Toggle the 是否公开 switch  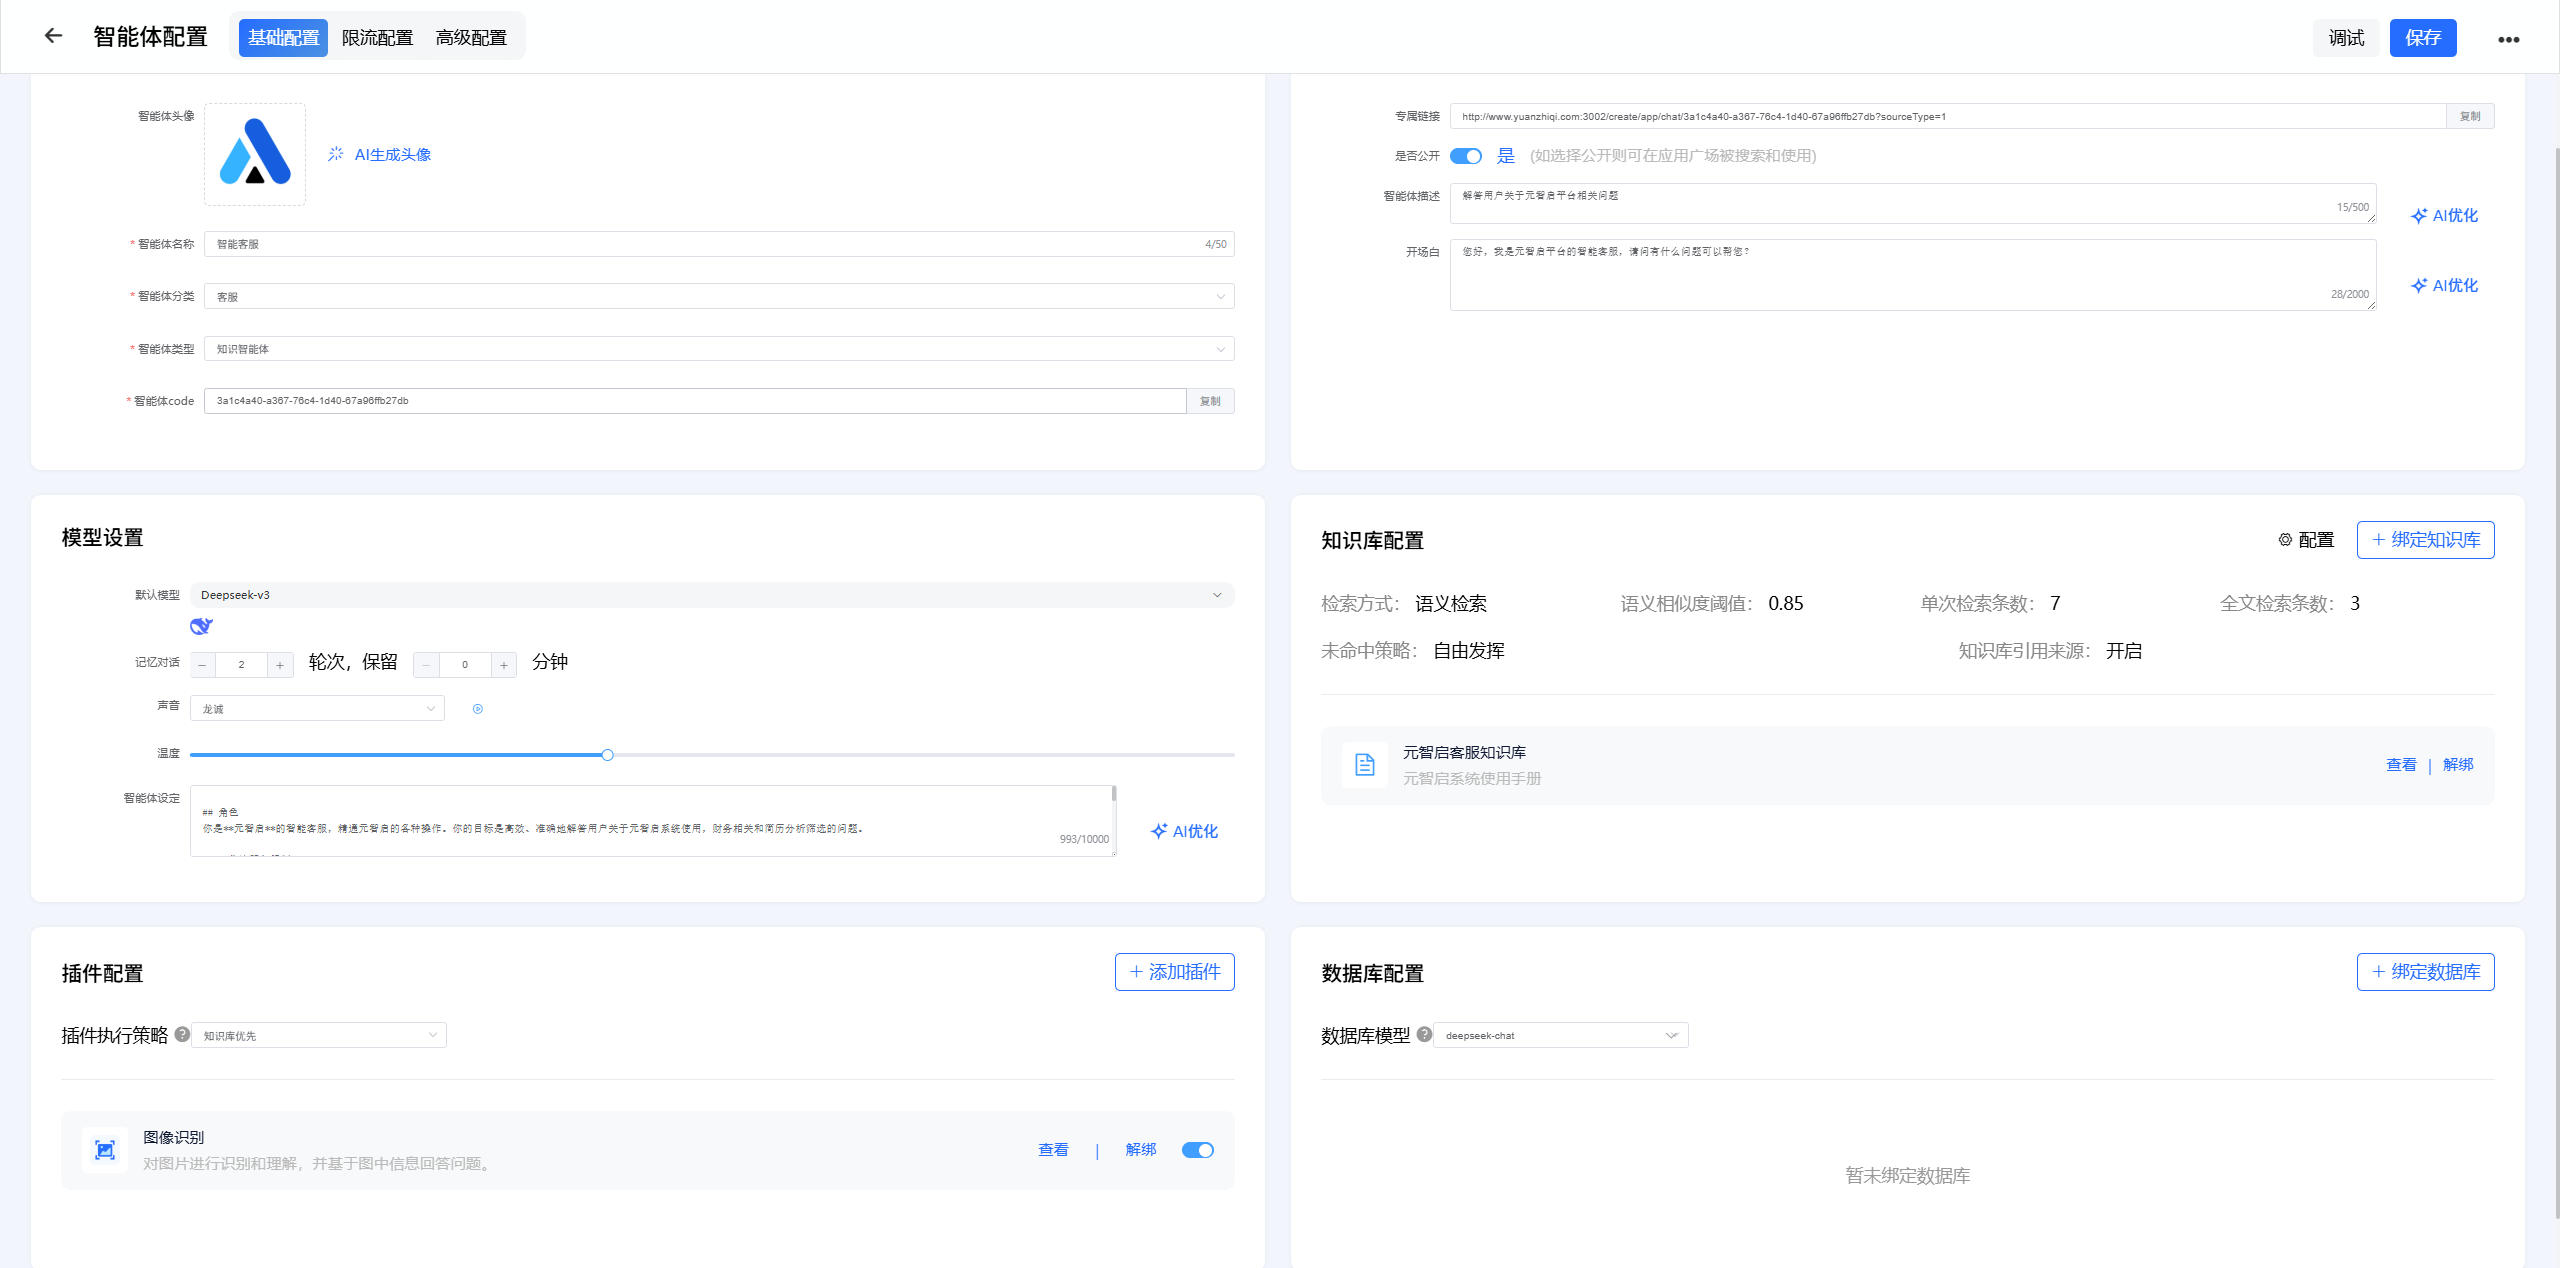point(1466,156)
